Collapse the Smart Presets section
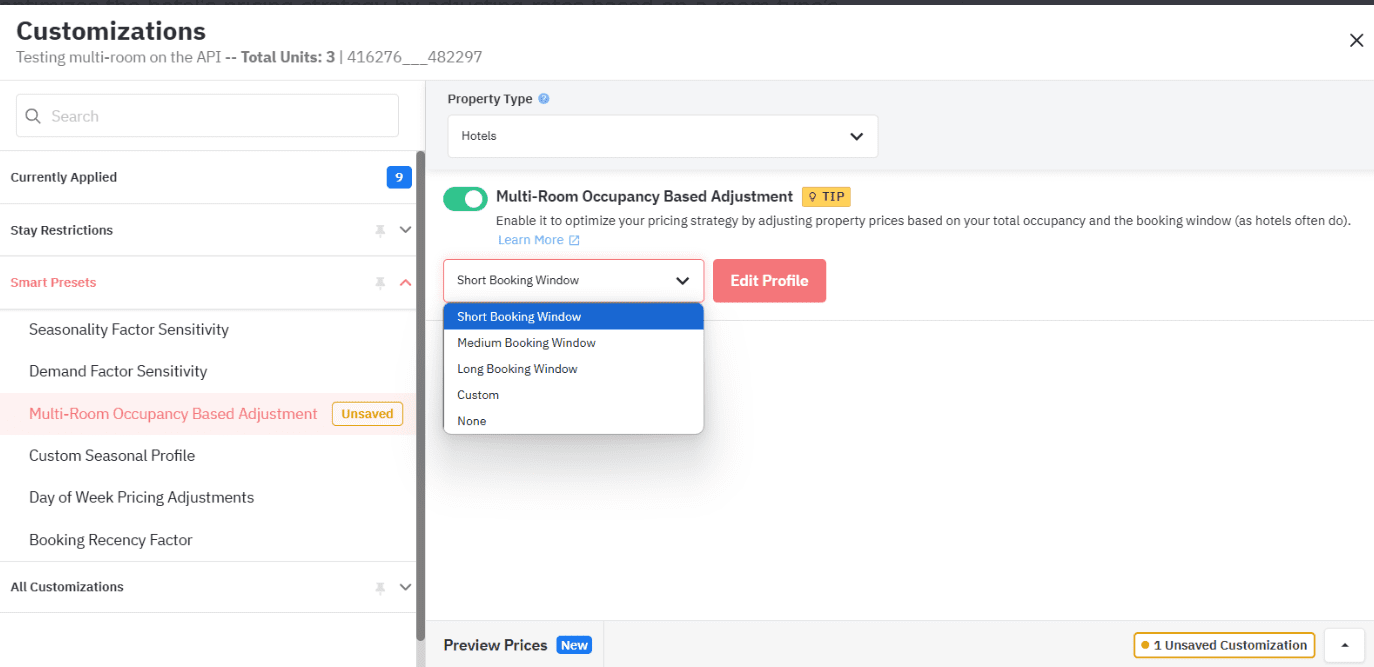 (x=406, y=282)
